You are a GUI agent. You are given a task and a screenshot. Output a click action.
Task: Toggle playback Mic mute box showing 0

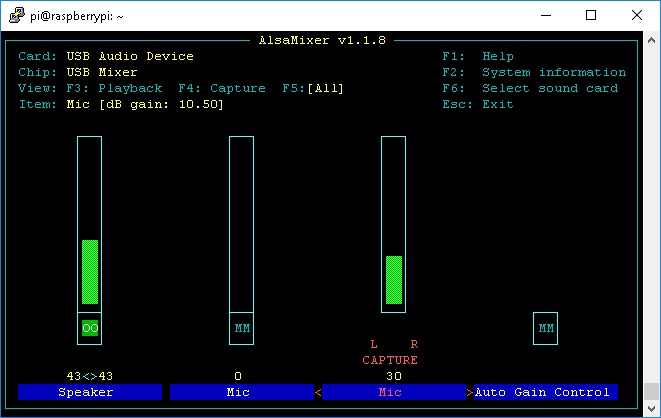click(x=242, y=328)
